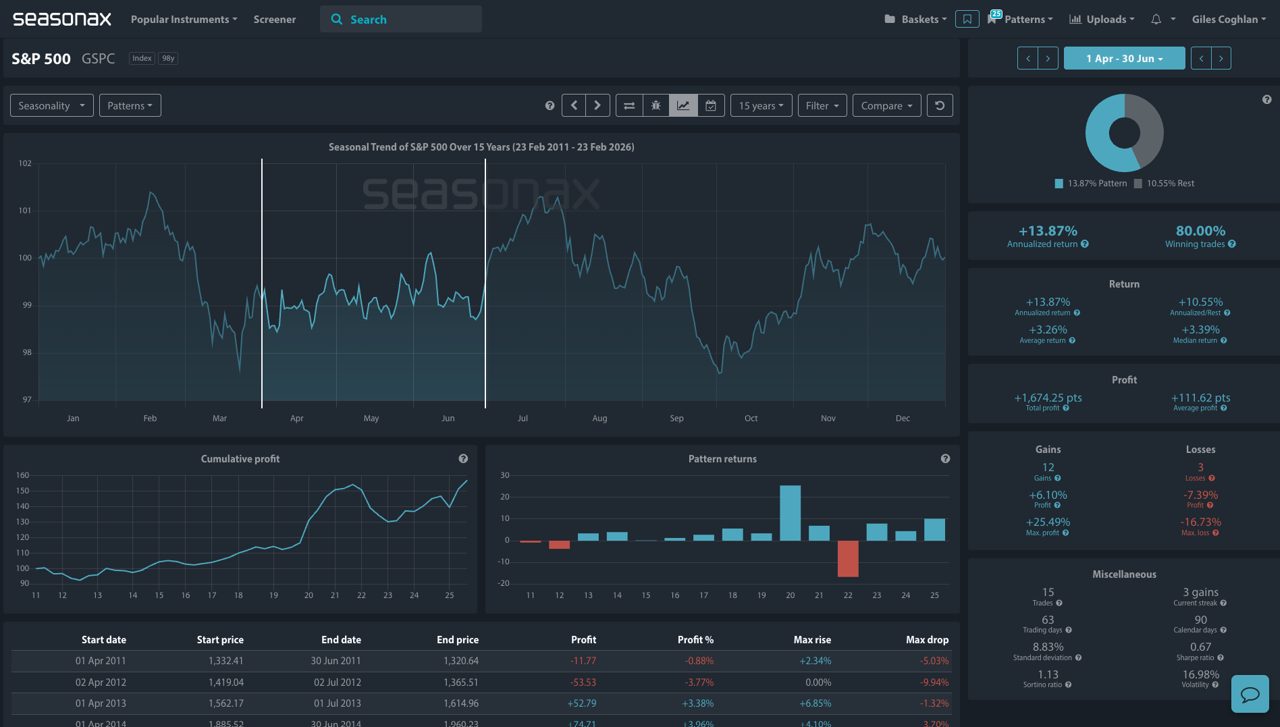Toggle the line chart view button
This screenshot has height=727, width=1280.
click(x=683, y=105)
